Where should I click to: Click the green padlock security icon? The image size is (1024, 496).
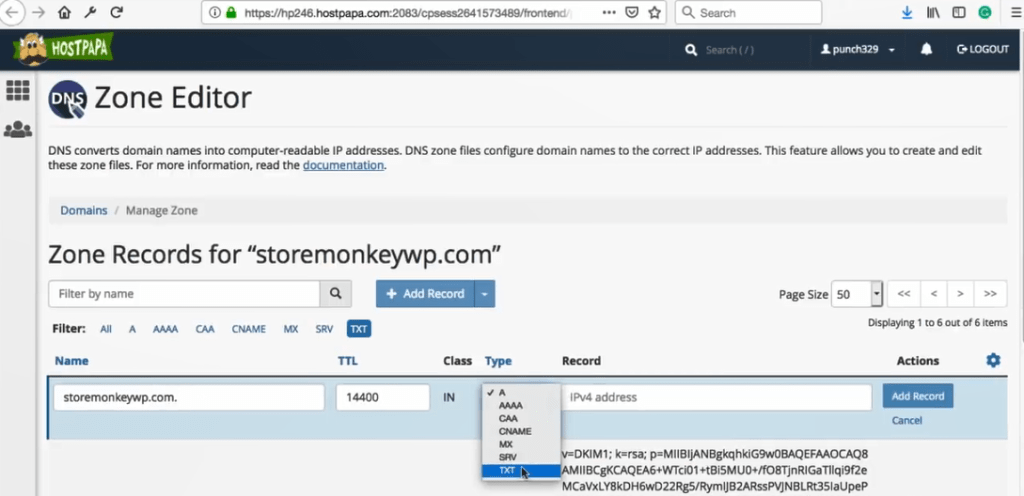tap(231, 12)
